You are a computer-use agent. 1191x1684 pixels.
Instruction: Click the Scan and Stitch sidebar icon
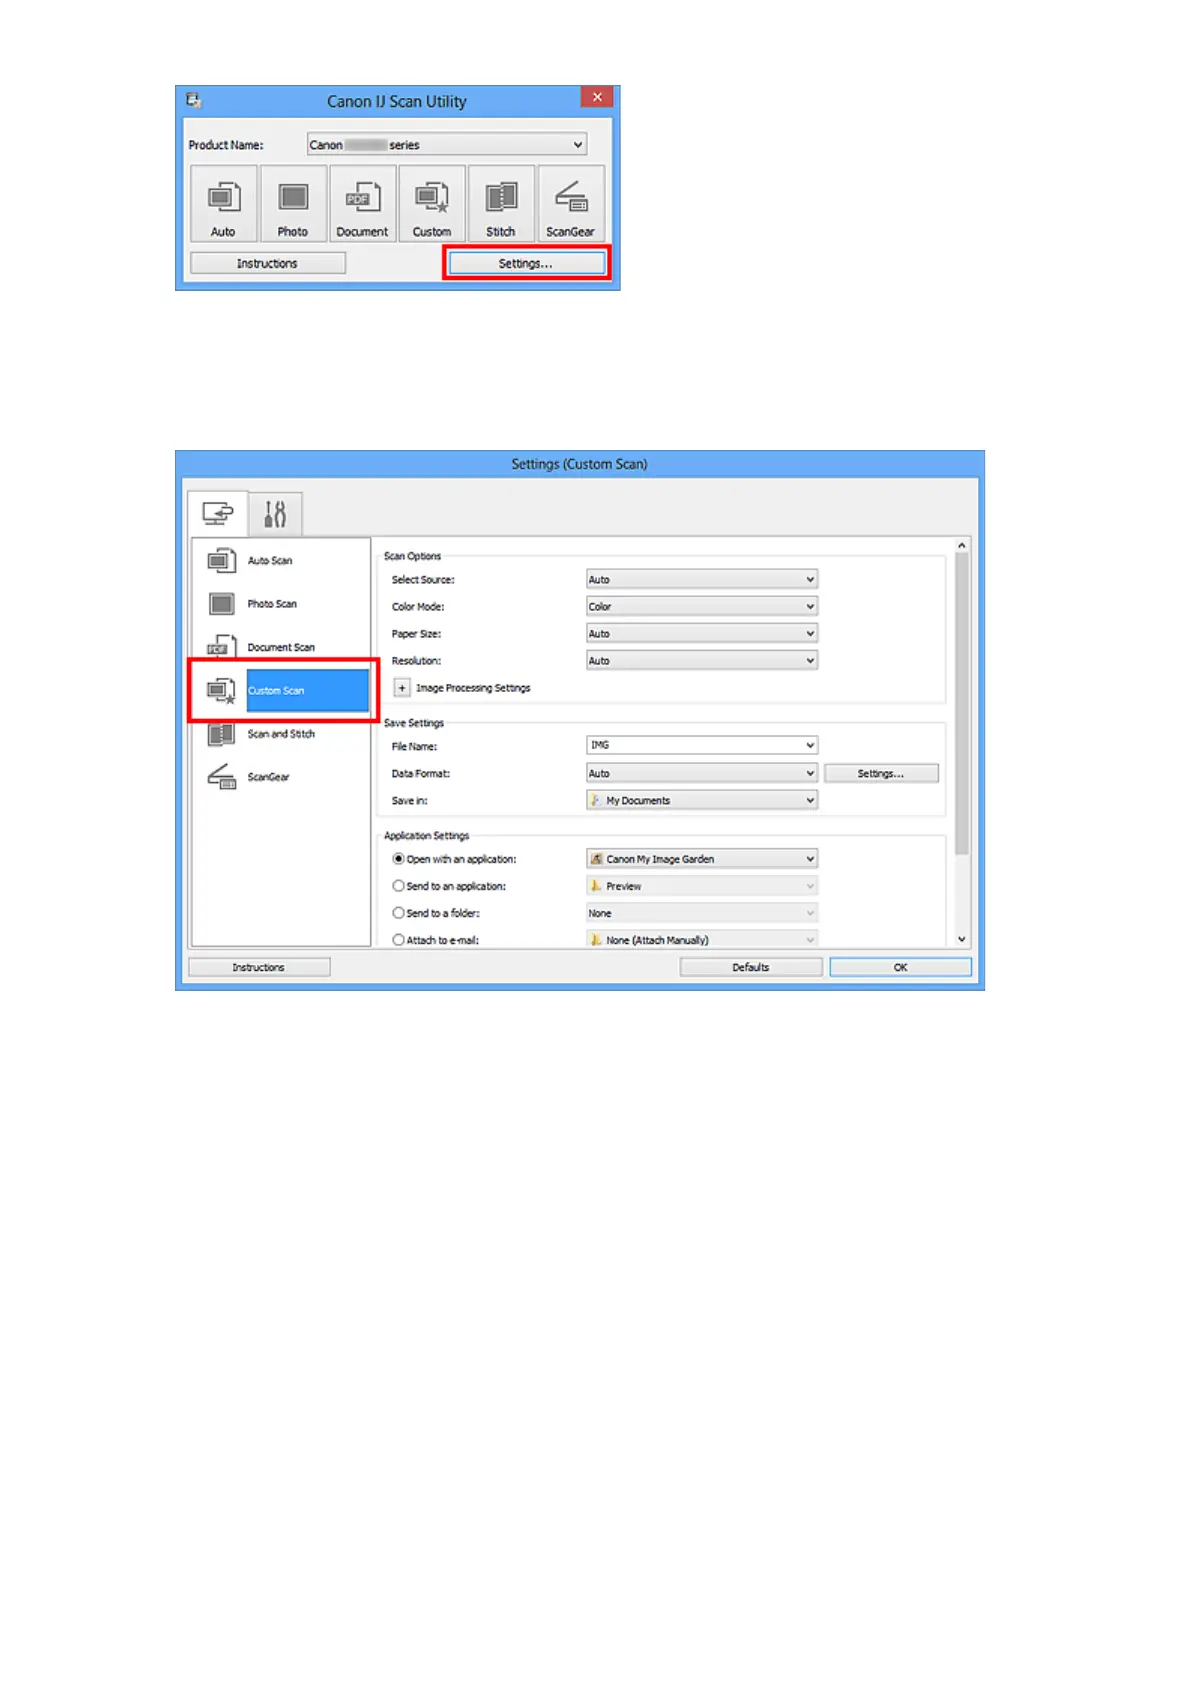coord(221,734)
